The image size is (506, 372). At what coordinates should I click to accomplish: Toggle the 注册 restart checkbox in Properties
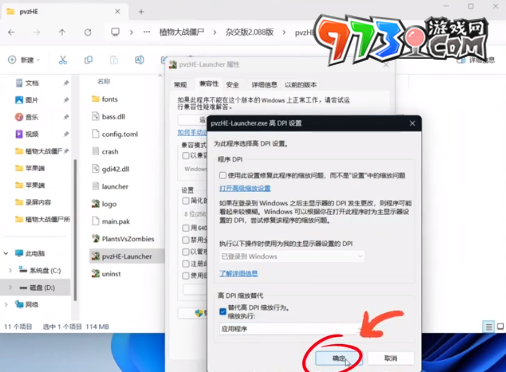tap(186, 264)
